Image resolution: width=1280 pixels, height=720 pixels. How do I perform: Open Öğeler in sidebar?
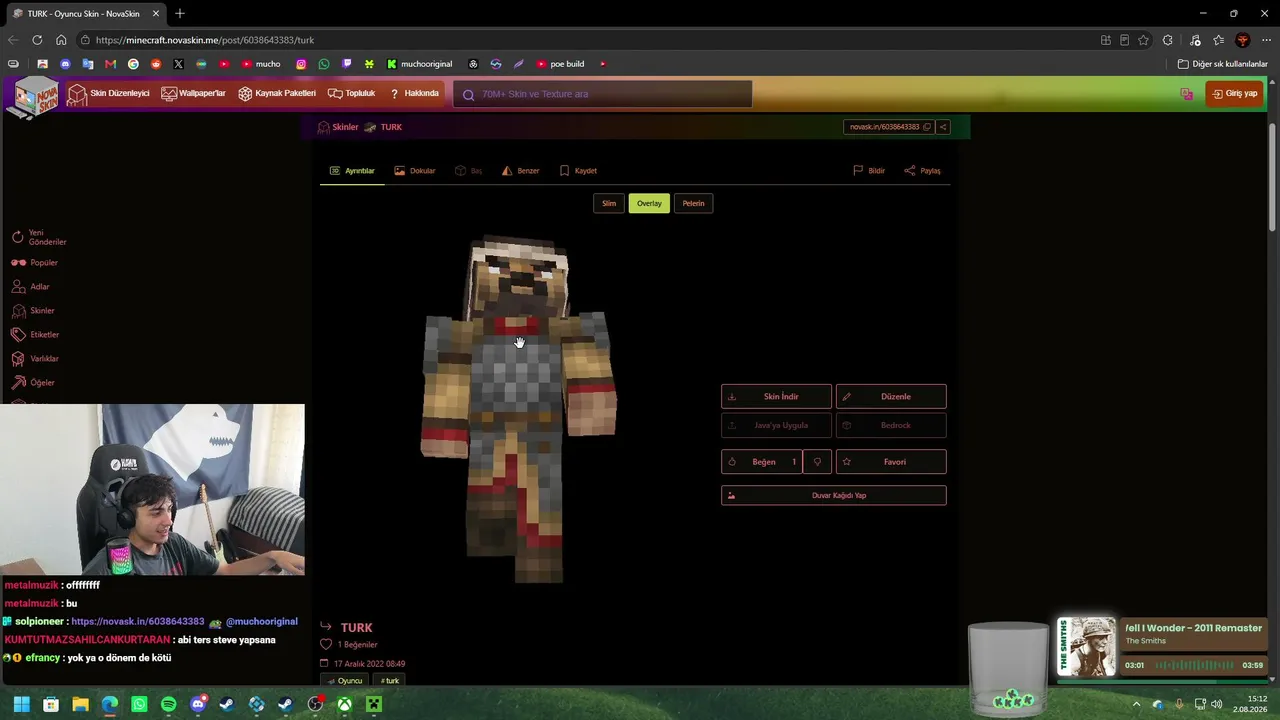[33, 383]
